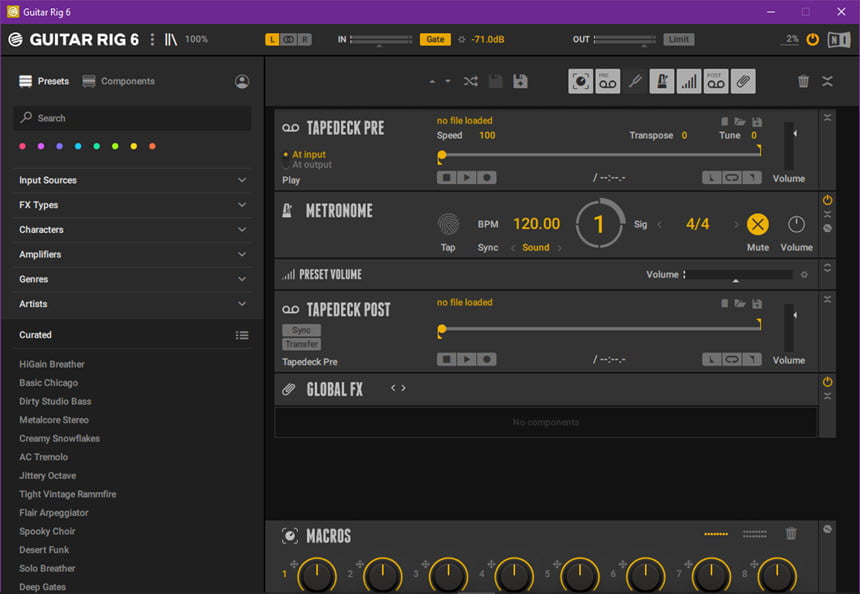Toggle the output Limit button
This screenshot has width=860, height=594.
(678, 39)
